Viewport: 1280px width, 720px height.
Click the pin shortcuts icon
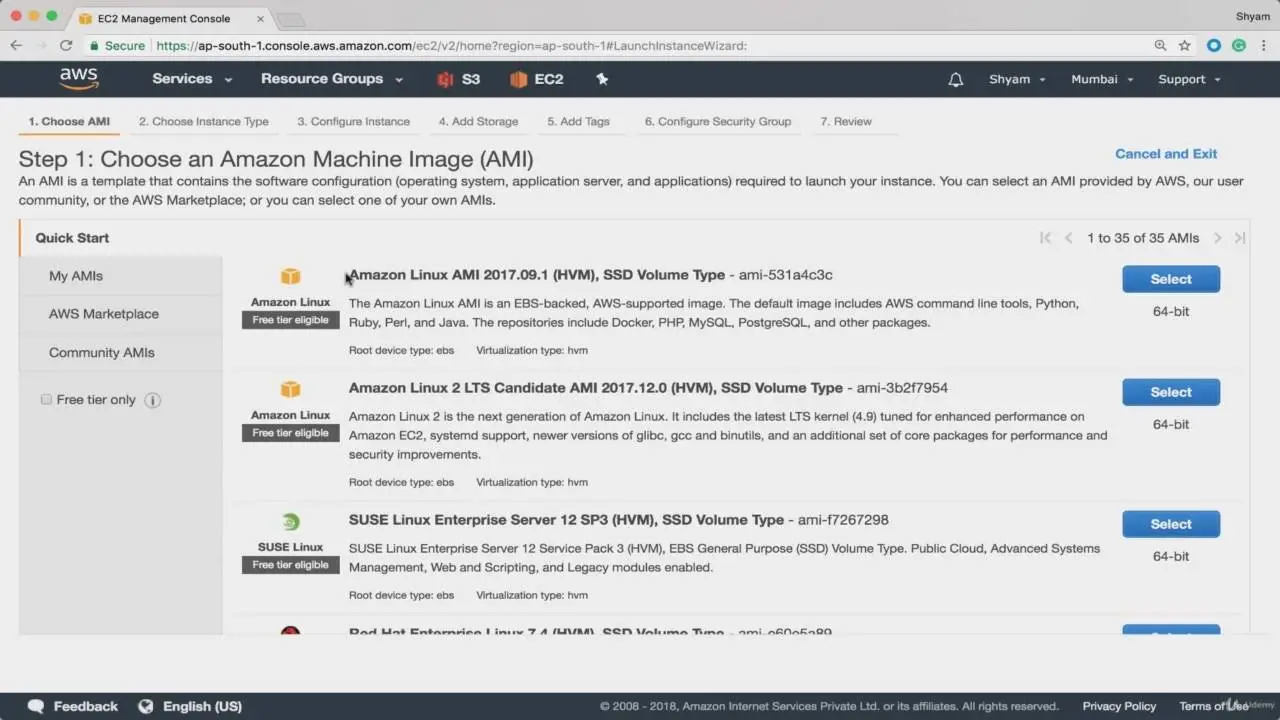coord(602,79)
